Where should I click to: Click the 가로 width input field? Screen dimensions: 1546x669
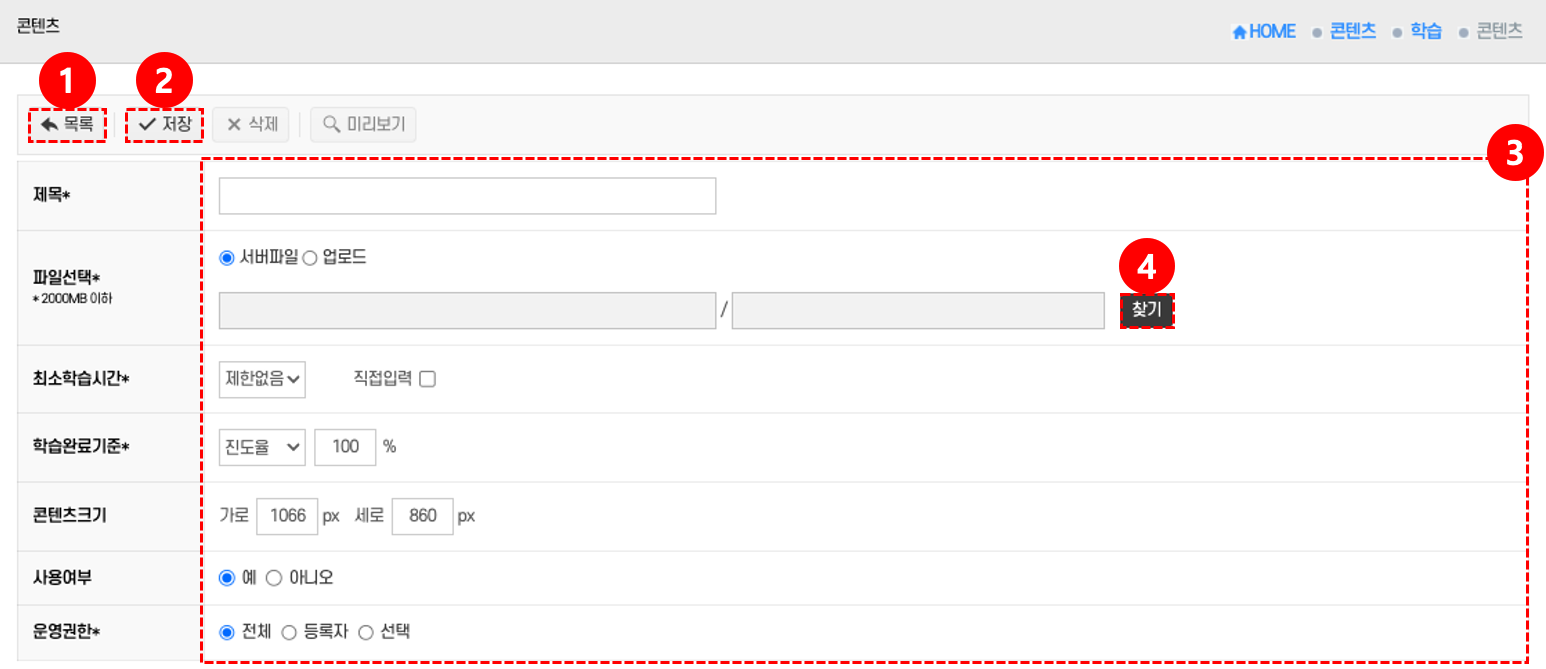[288, 516]
